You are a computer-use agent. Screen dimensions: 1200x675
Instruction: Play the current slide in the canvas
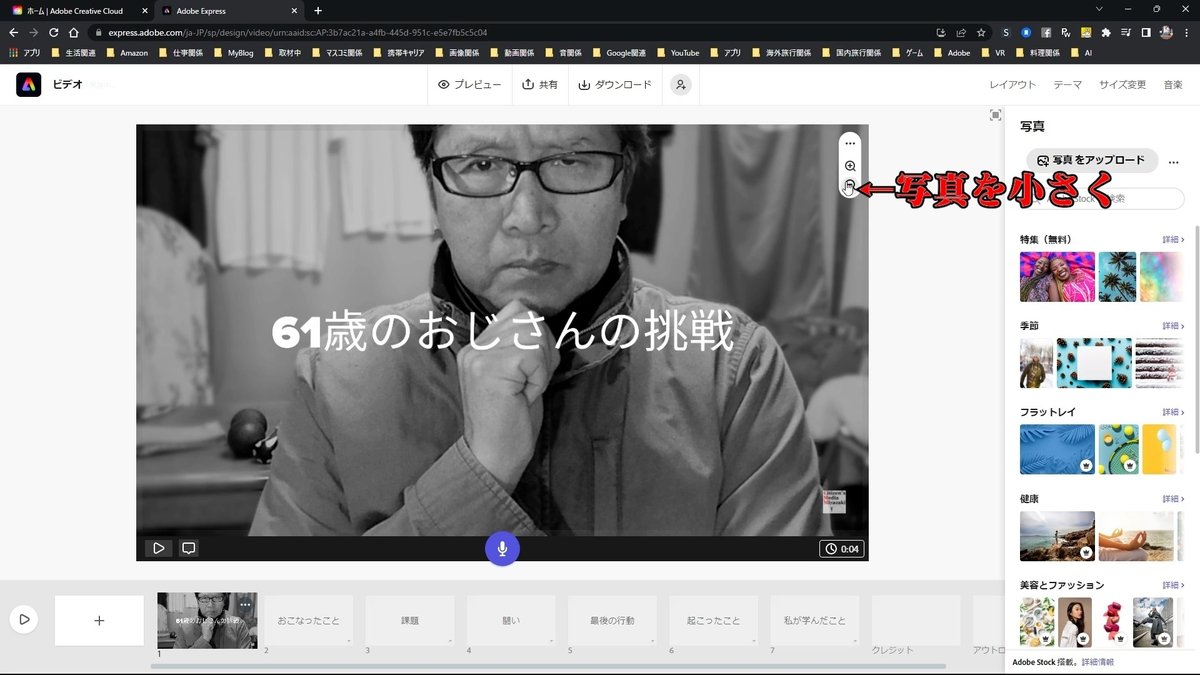tap(158, 548)
